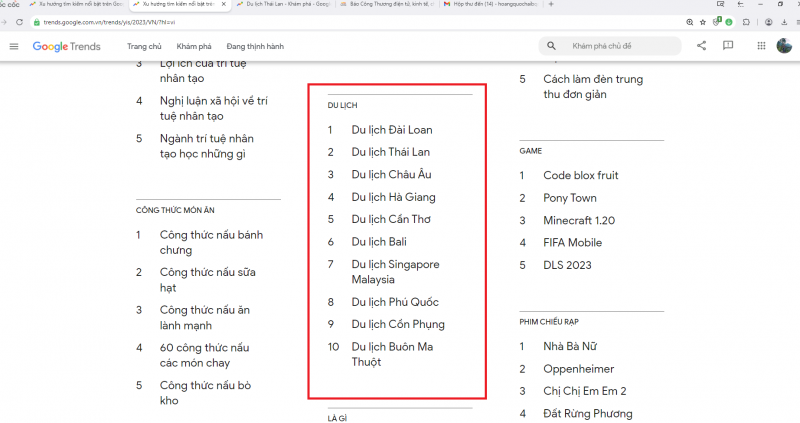Click the zoom magnifier in address bar
This screenshot has height=423, width=800.
pyautogui.click(x=692, y=20)
